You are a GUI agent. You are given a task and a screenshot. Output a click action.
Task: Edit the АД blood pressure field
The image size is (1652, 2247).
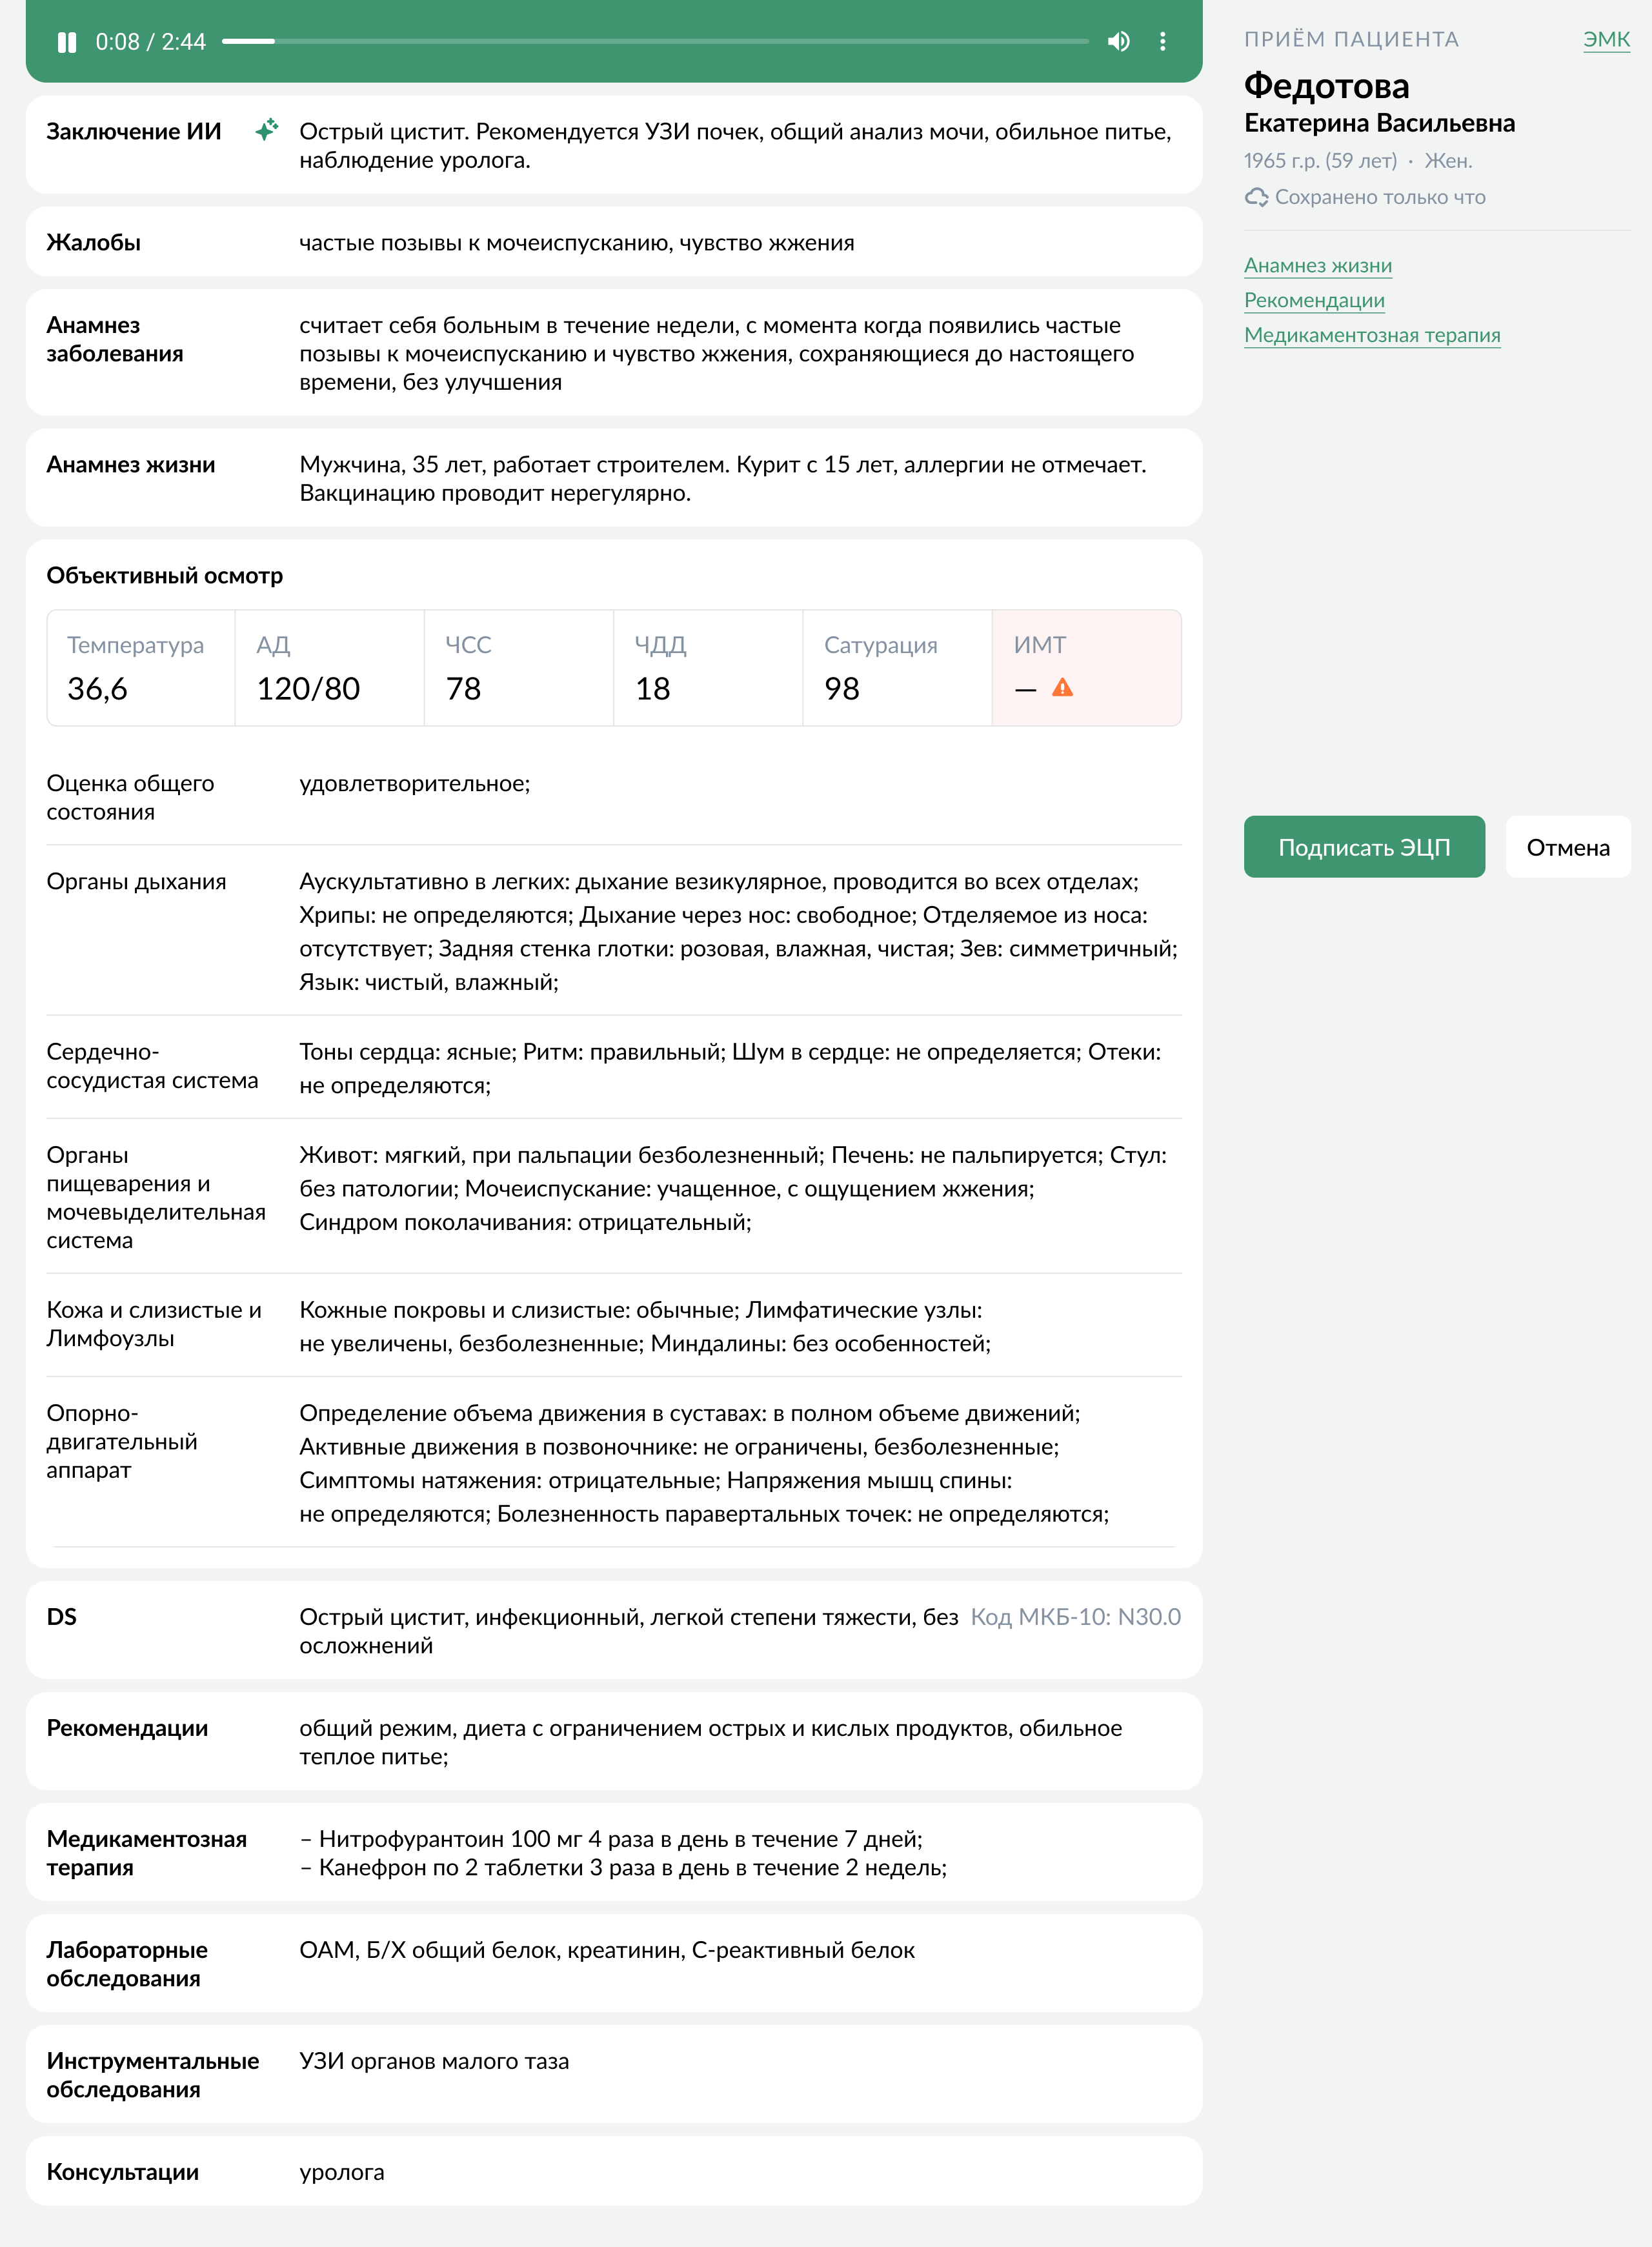pyautogui.click(x=330, y=668)
